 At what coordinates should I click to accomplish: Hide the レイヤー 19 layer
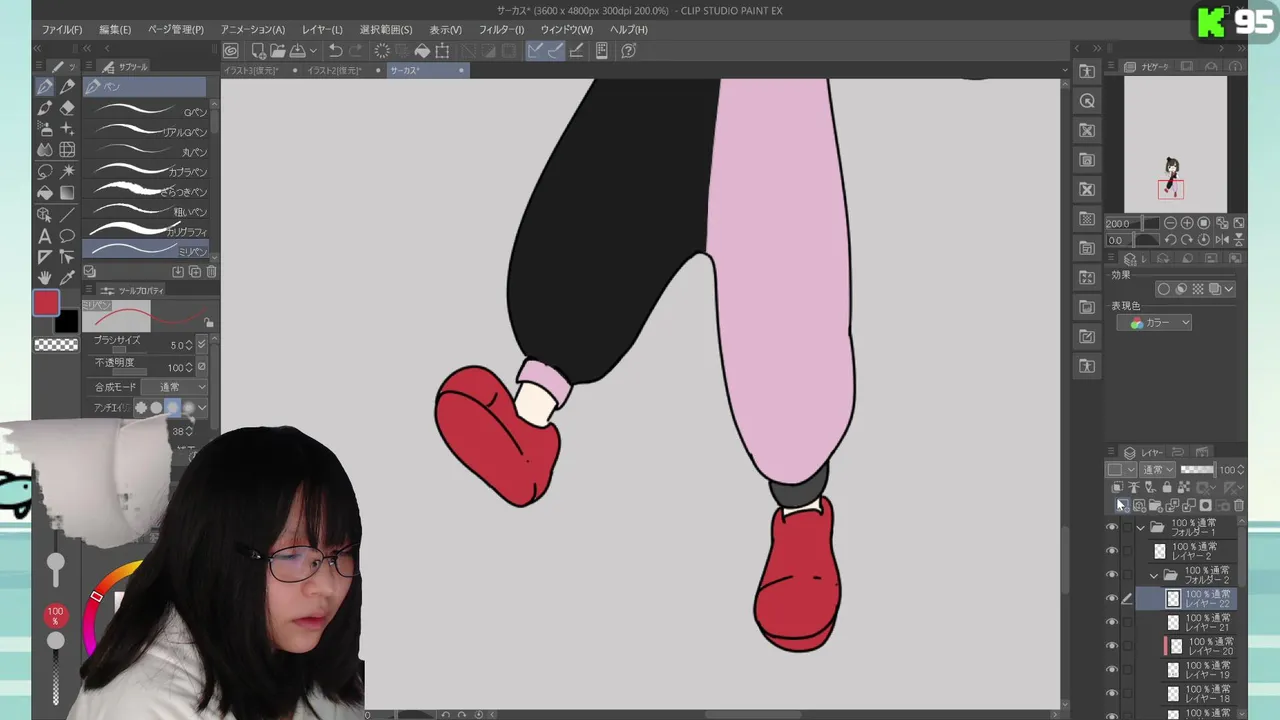point(1112,669)
